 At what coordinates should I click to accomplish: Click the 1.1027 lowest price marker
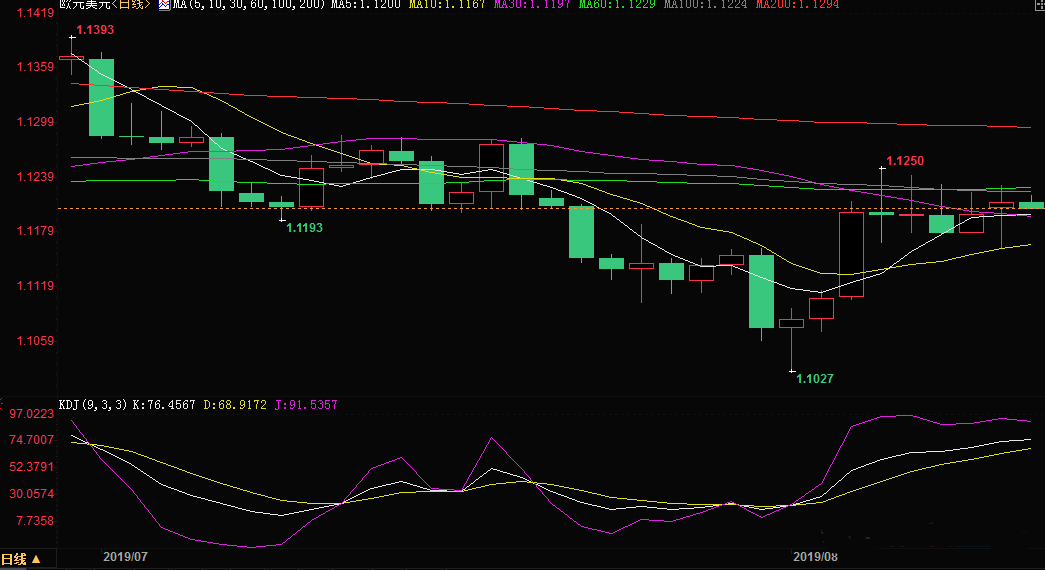814,379
